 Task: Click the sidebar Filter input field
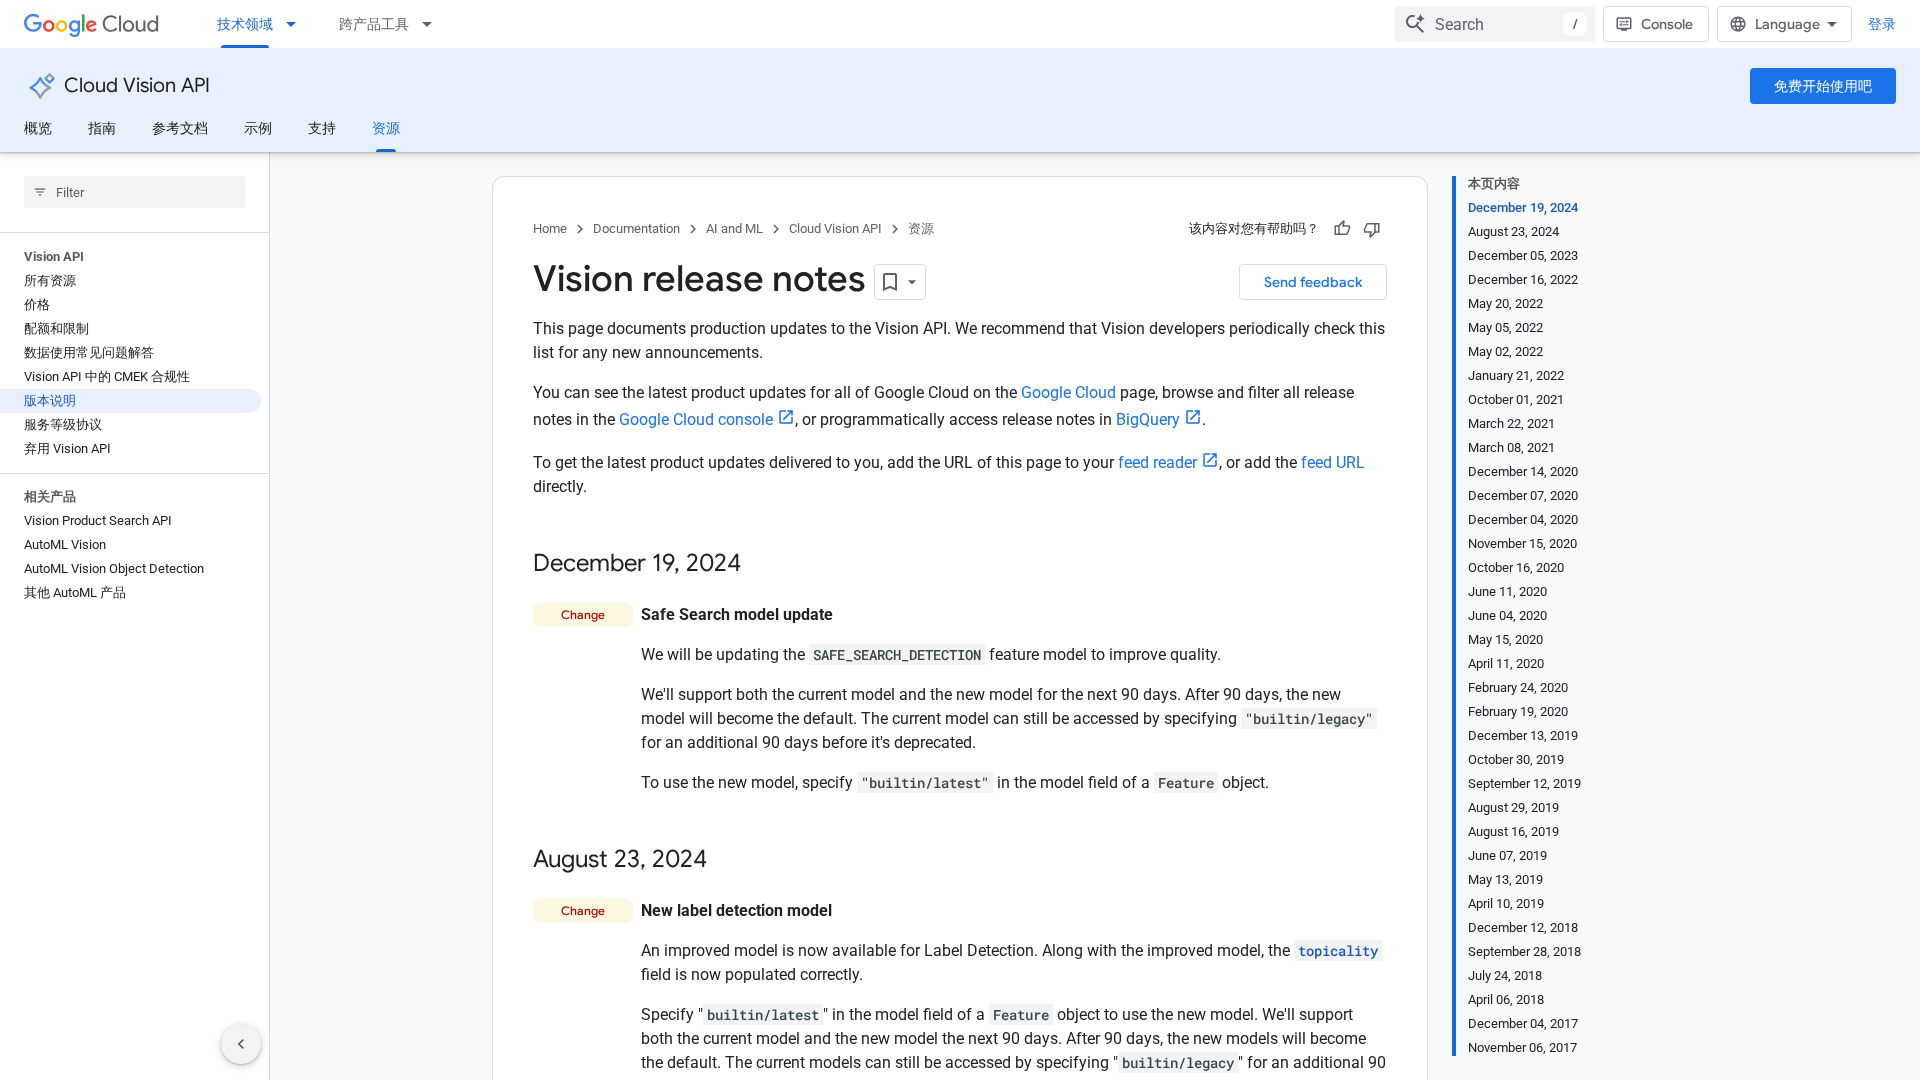coord(134,192)
